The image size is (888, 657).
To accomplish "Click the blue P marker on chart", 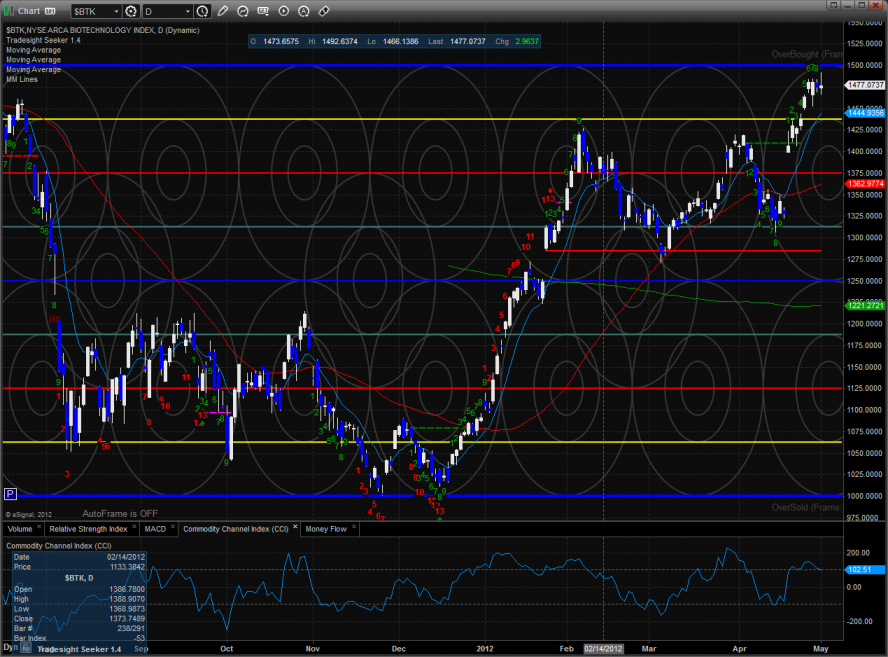I will [x=10, y=494].
